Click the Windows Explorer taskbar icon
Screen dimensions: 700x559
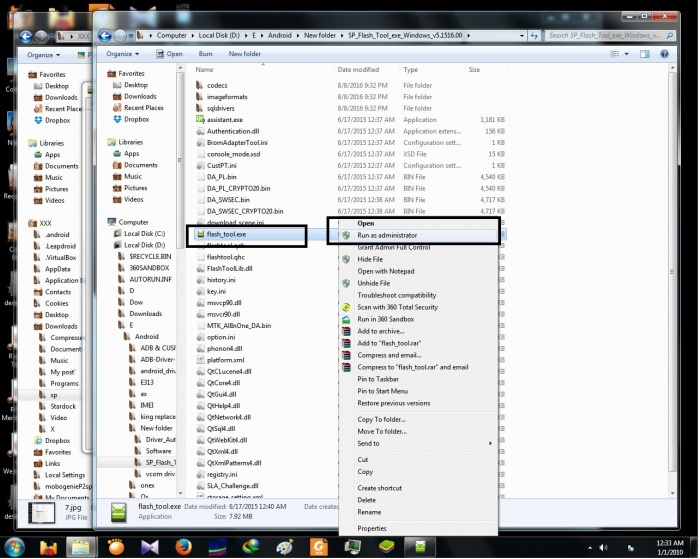coord(81,547)
